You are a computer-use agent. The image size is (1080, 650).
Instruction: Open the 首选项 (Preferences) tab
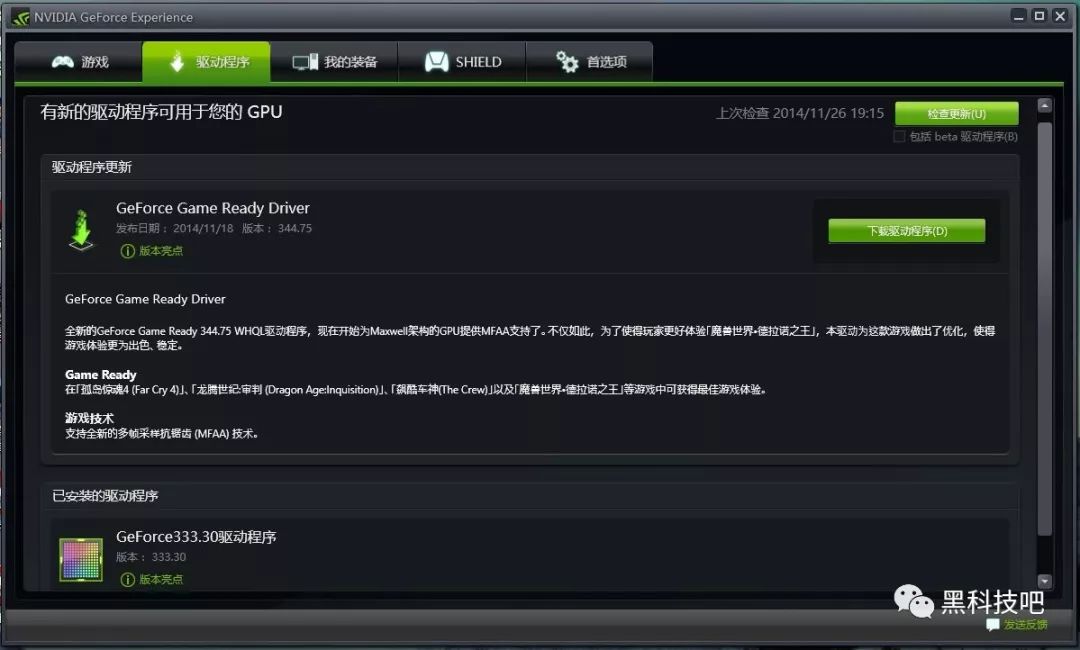pos(590,62)
